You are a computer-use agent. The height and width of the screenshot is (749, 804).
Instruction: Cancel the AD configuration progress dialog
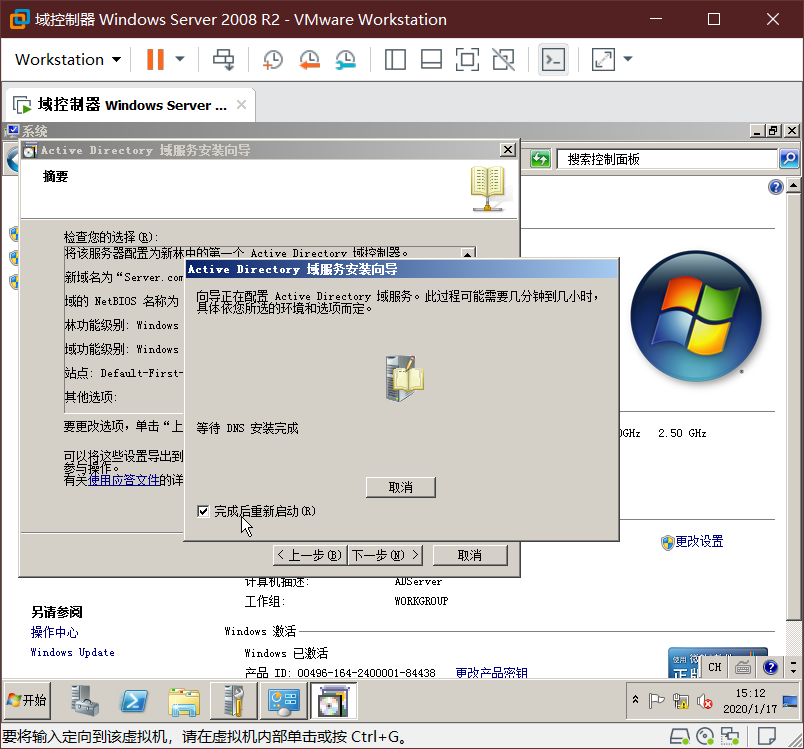[400, 487]
